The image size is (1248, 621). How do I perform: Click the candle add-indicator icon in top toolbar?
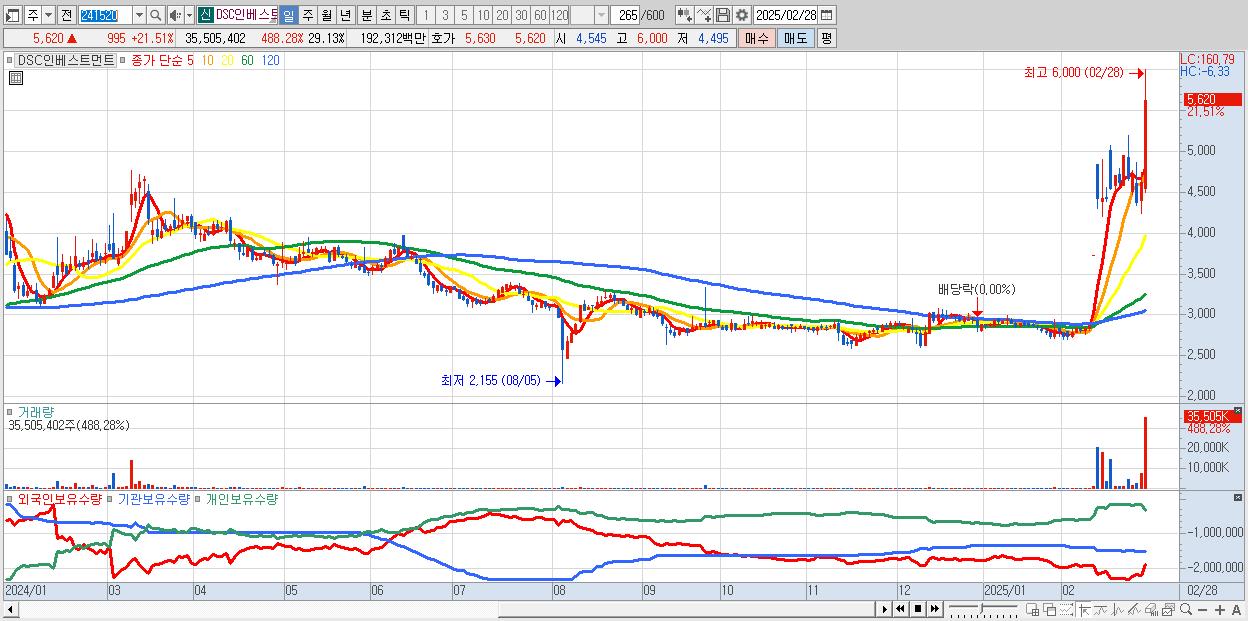pos(685,15)
